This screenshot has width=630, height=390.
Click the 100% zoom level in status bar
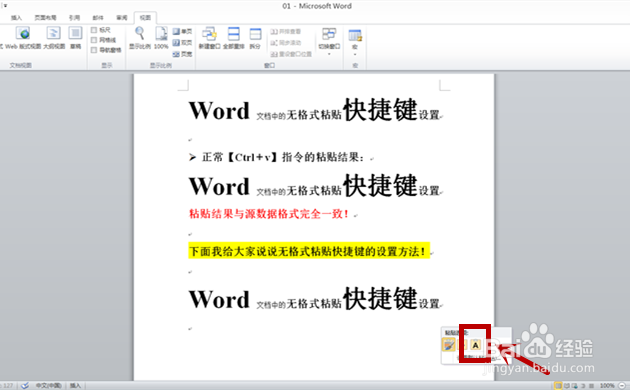tap(607, 386)
